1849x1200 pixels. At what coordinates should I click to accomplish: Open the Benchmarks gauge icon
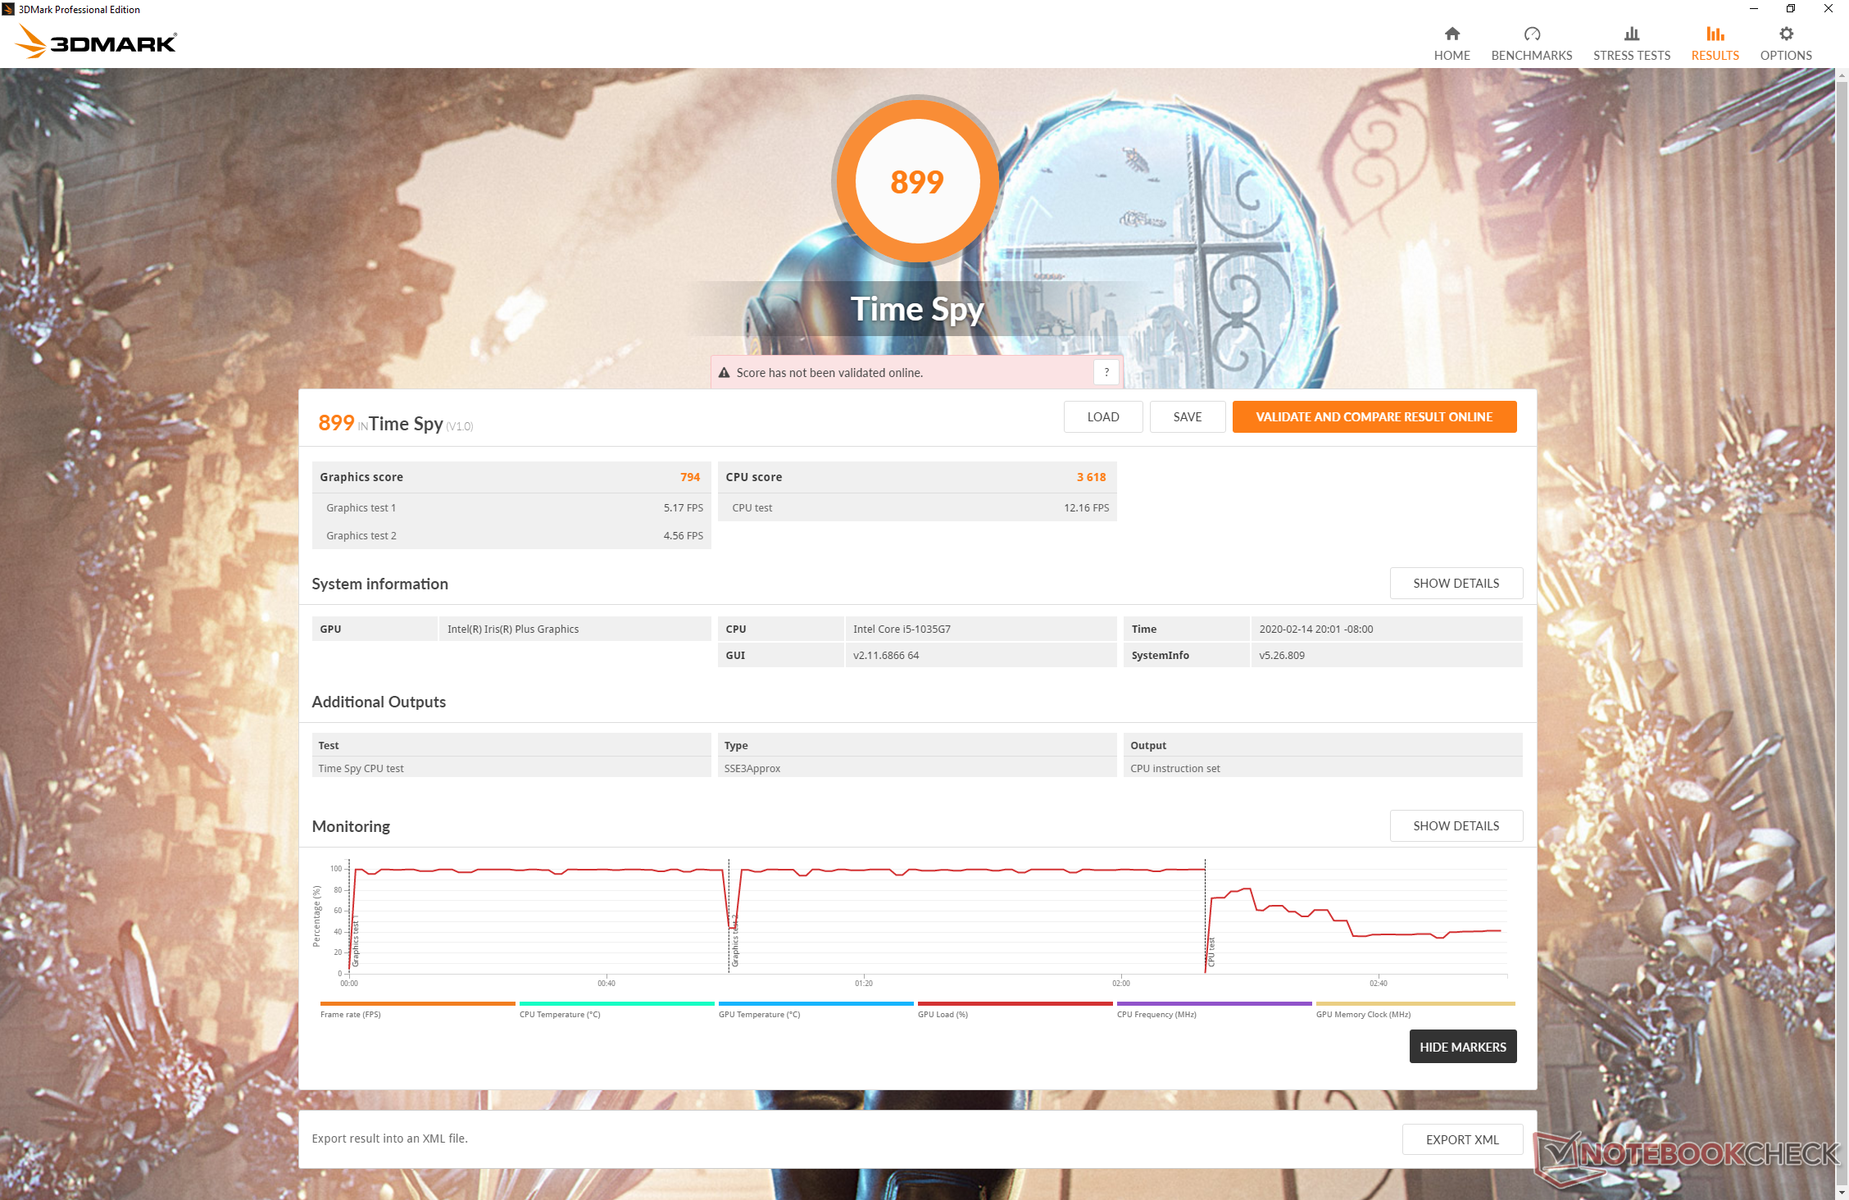point(1531,34)
